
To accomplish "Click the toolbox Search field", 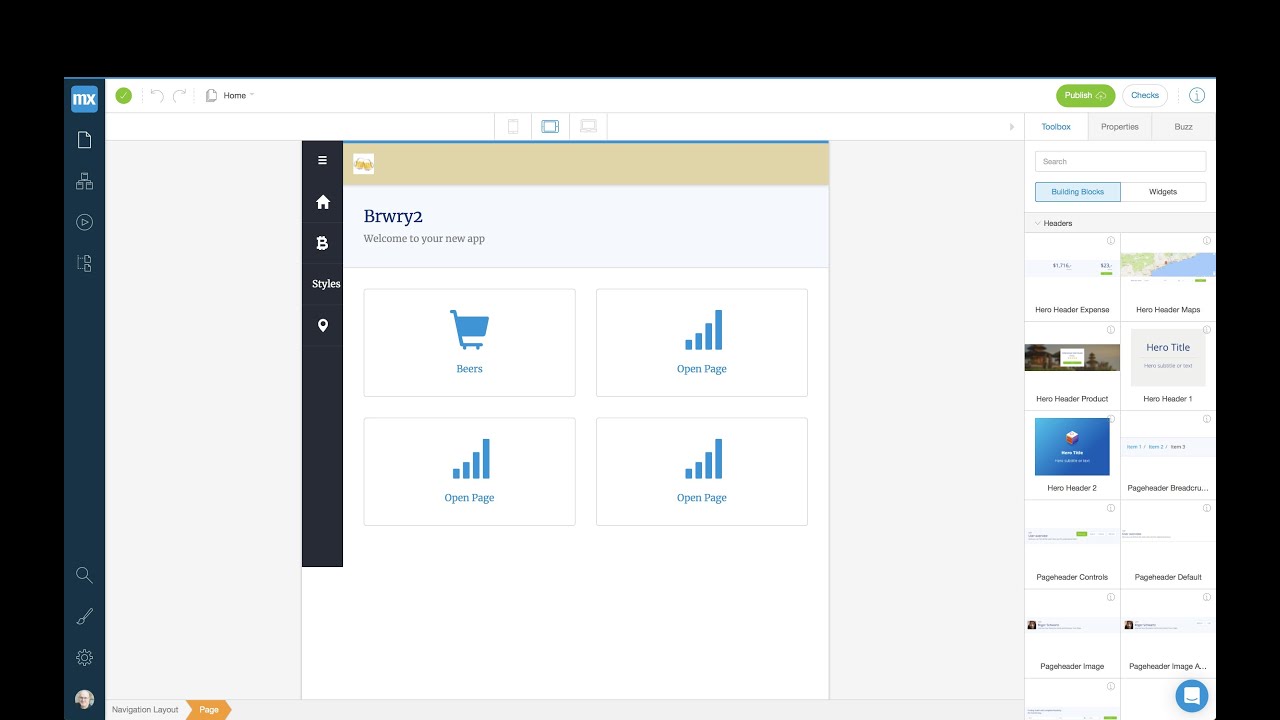I will point(1120,161).
